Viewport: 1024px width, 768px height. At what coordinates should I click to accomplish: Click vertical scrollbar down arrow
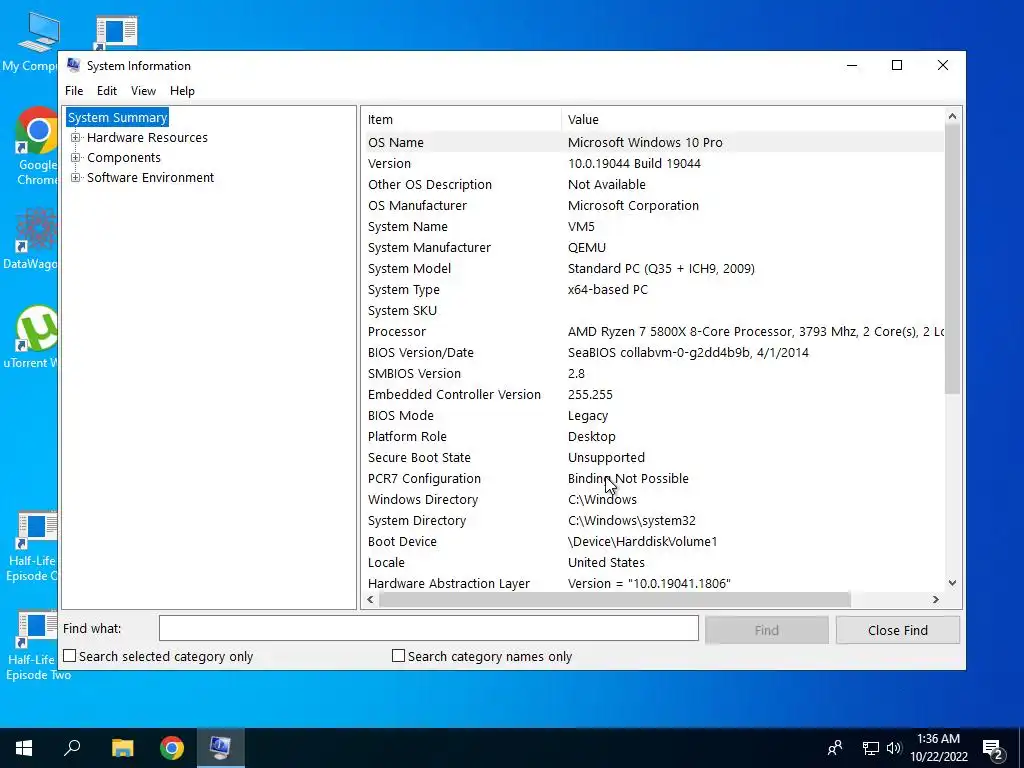tap(952, 583)
